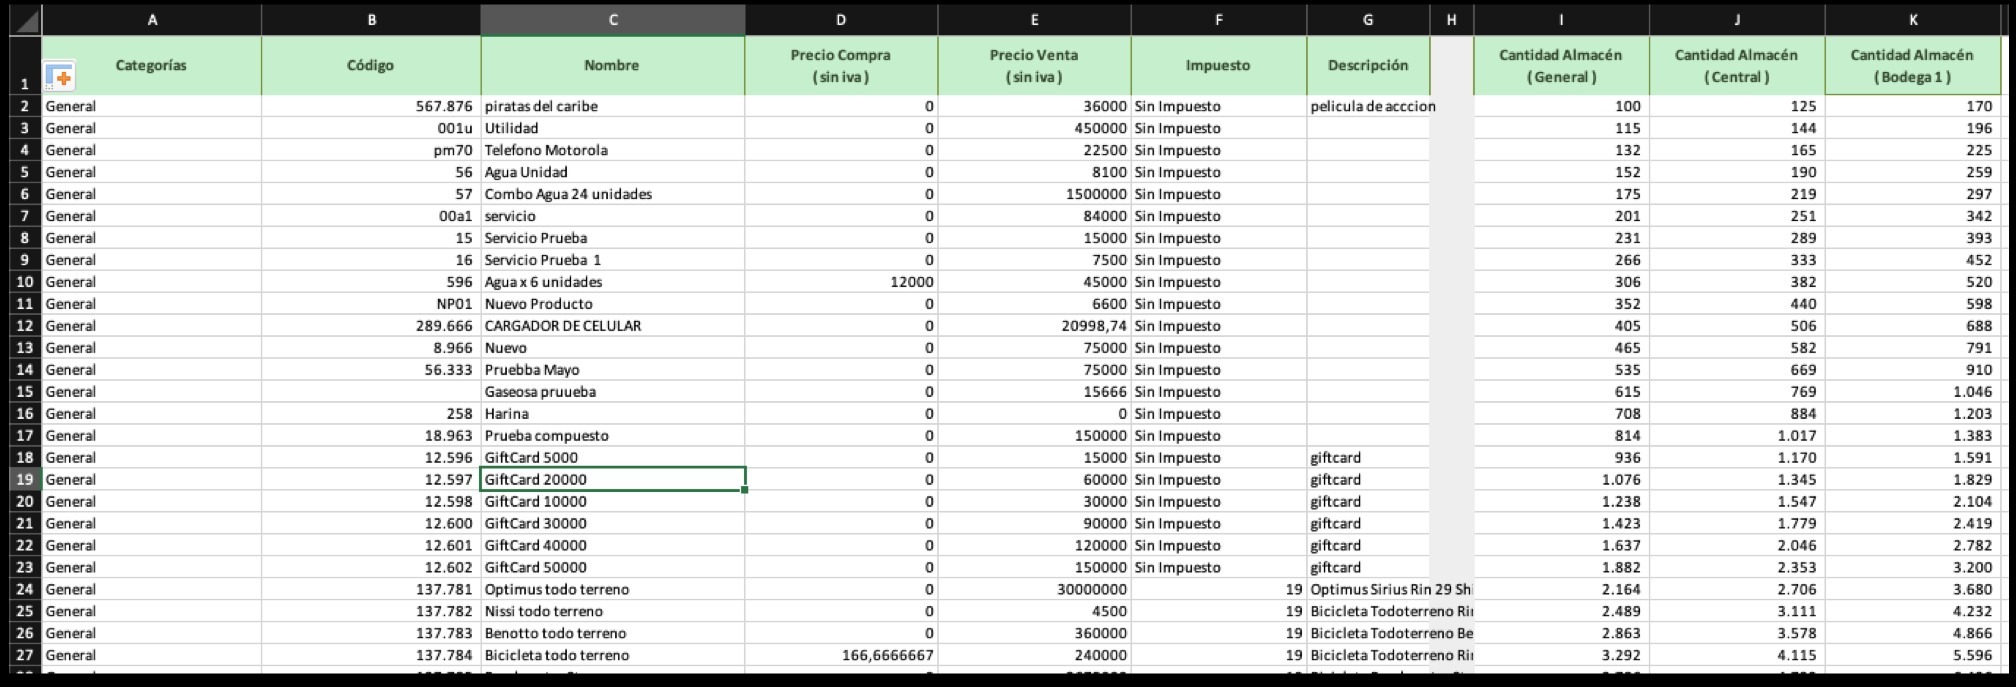Click the Precio Venta (sin iva) header cell

(x=1034, y=65)
